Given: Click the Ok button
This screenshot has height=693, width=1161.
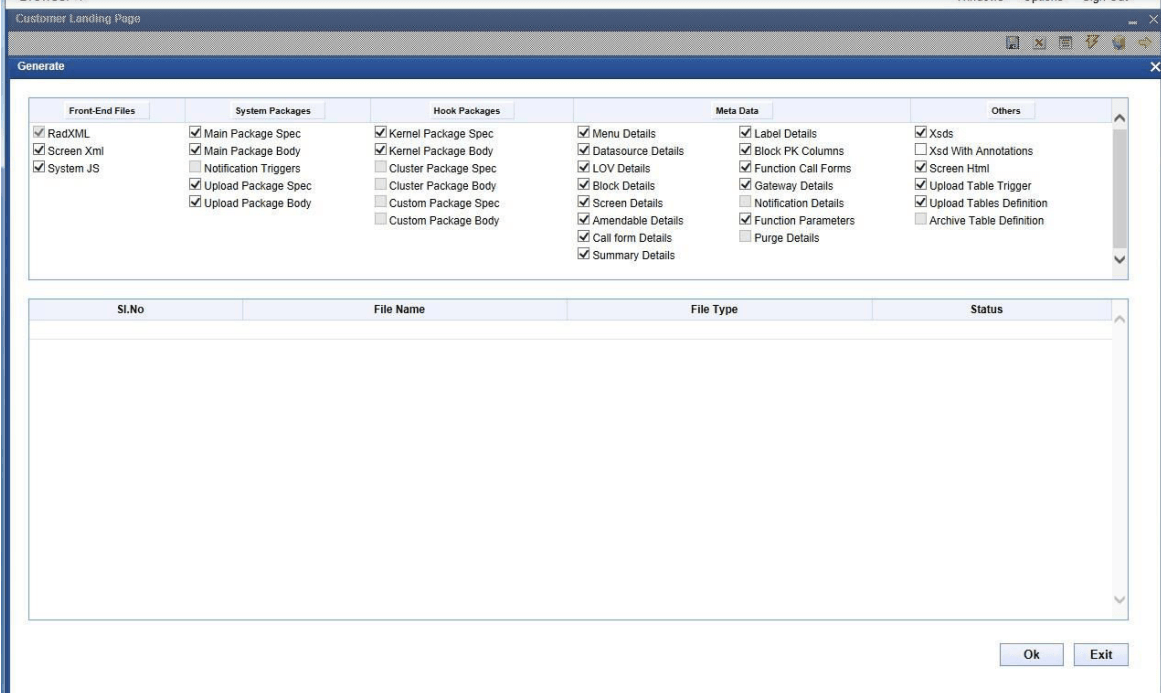Looking at the screenshot, I should tap(1031, 654).
